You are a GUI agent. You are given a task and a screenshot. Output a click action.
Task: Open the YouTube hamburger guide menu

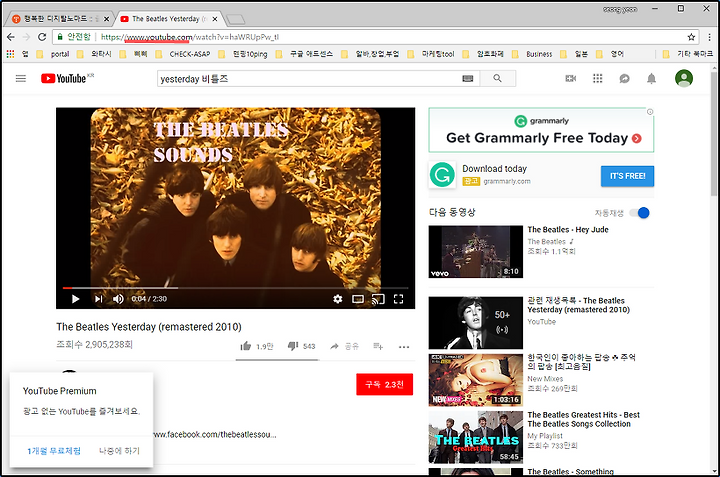[x=21, y=79]
